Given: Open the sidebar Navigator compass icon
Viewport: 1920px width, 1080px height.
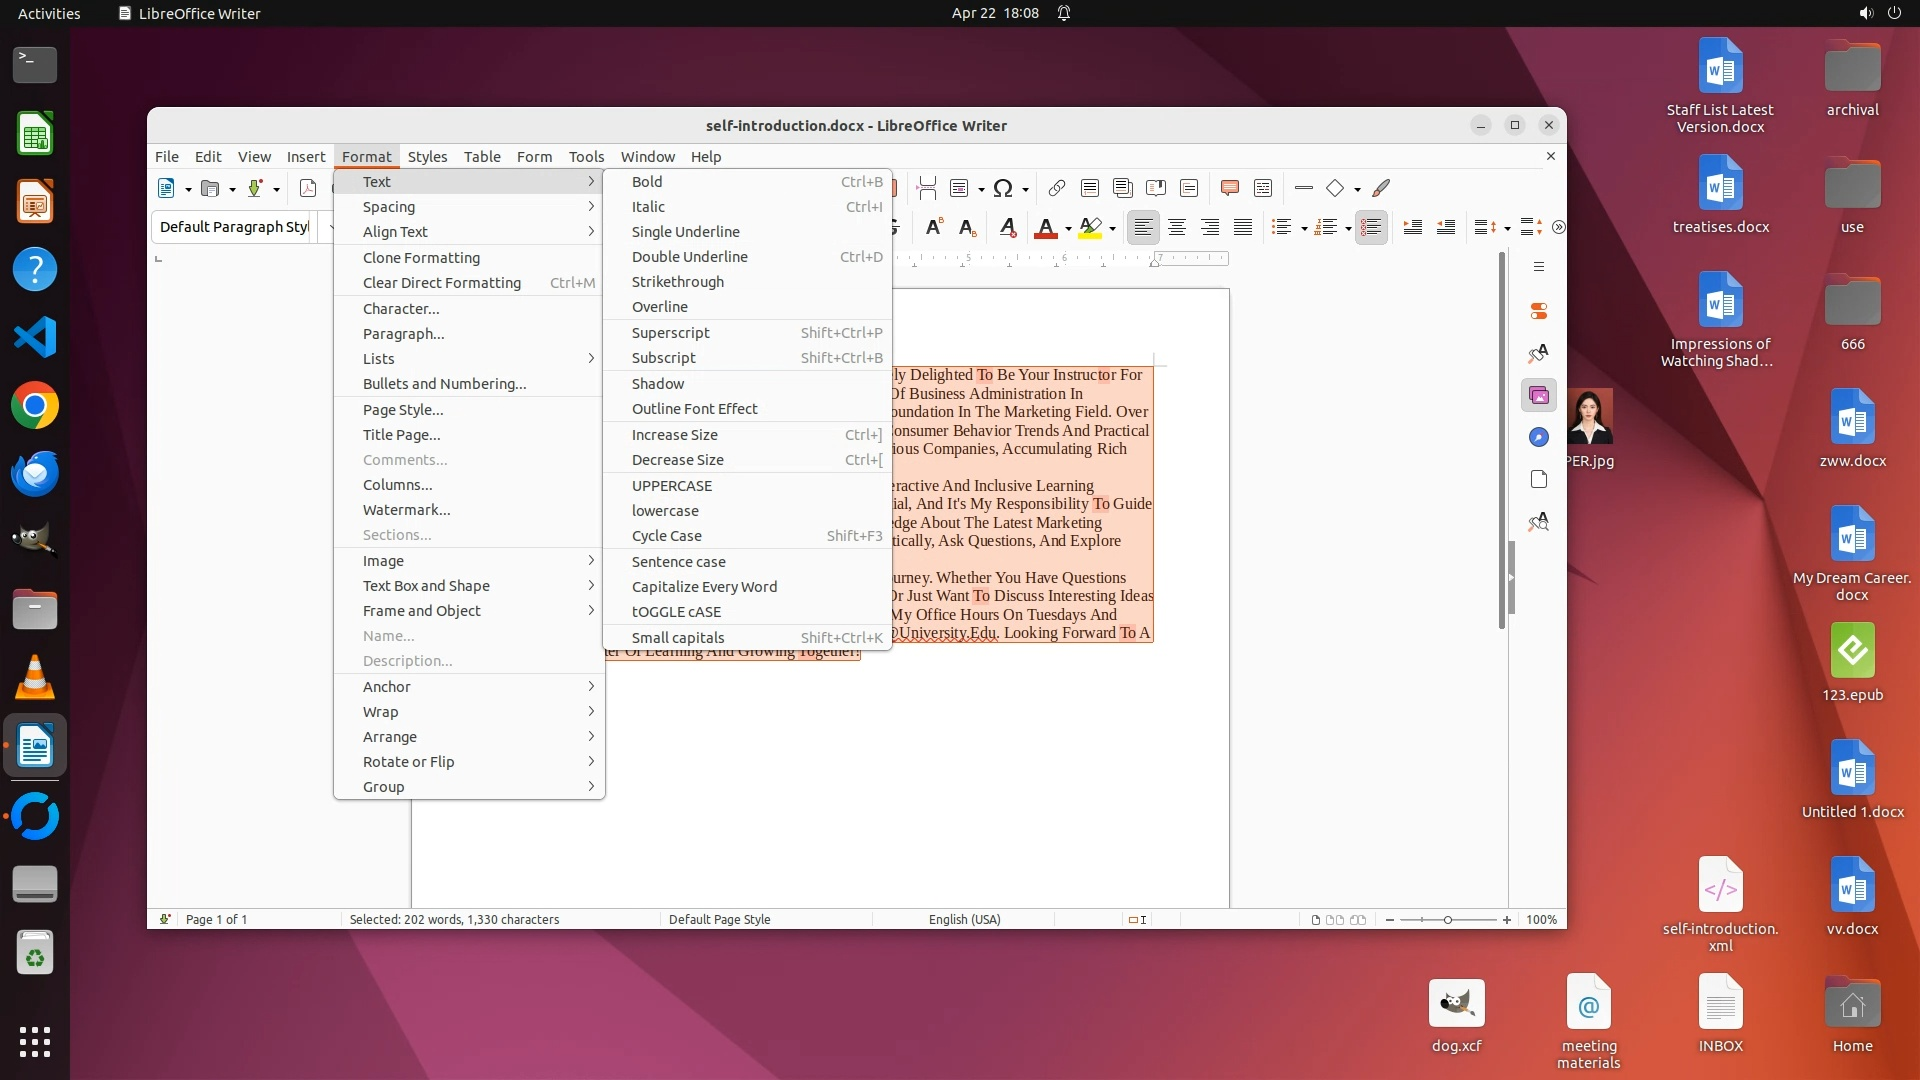Looking at the screenshot, I should point(1539,437).
